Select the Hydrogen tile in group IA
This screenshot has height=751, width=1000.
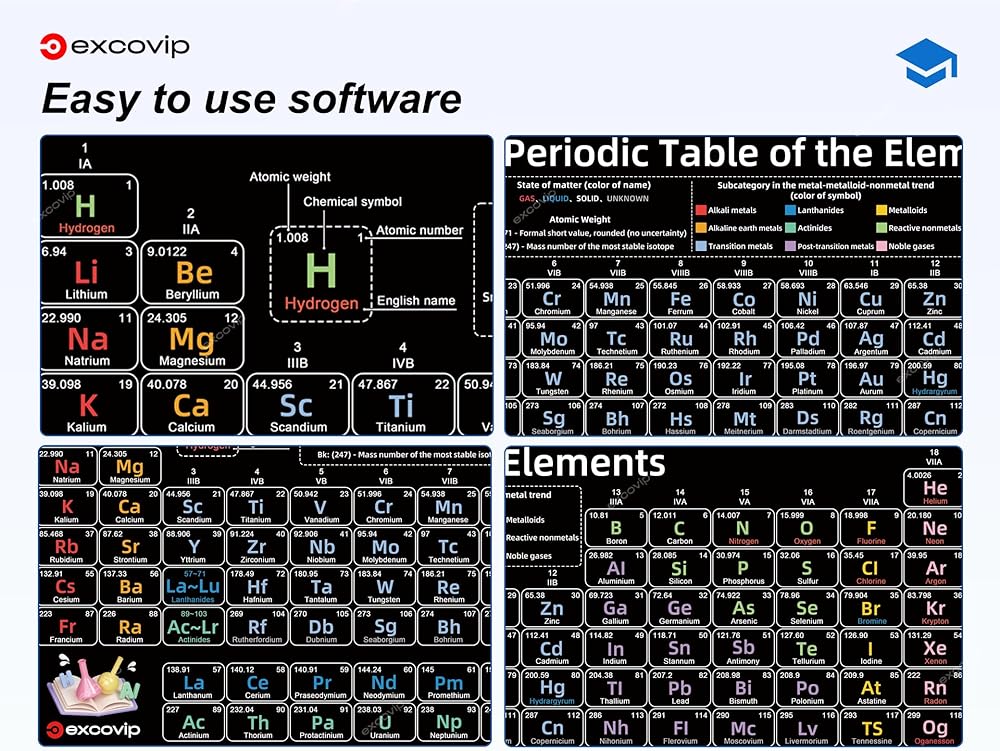tap(89, 206)
